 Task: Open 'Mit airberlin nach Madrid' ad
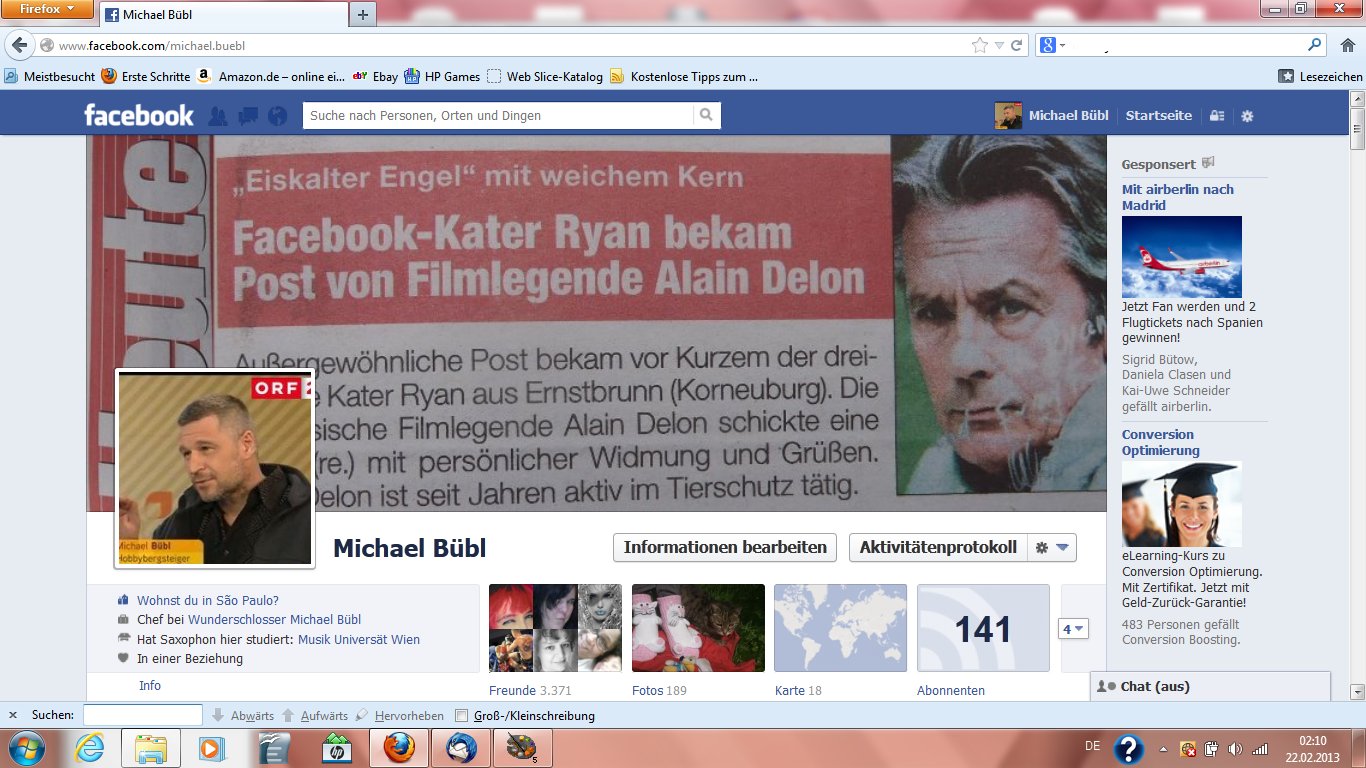click(1178, 197)
